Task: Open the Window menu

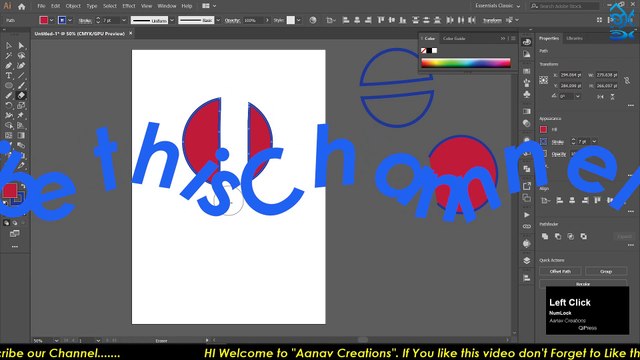Action: pos(167,6)
